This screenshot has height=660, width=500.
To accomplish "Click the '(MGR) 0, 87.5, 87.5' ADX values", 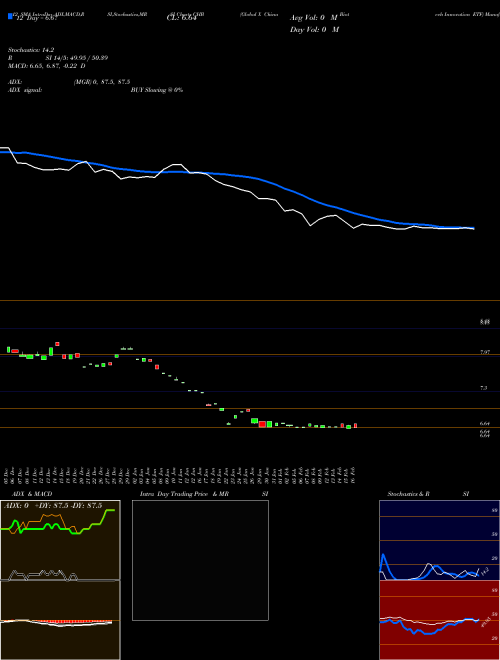I will 101,82.
